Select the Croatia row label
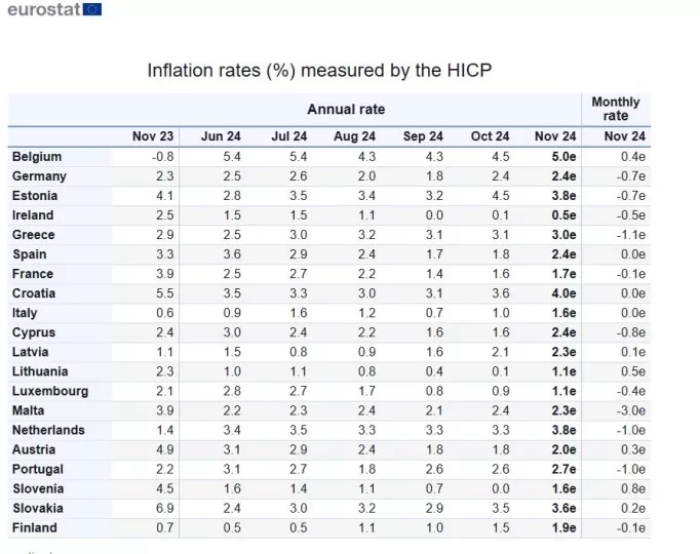The height and width of the screenshot is (554, 700). coord(34,293)
